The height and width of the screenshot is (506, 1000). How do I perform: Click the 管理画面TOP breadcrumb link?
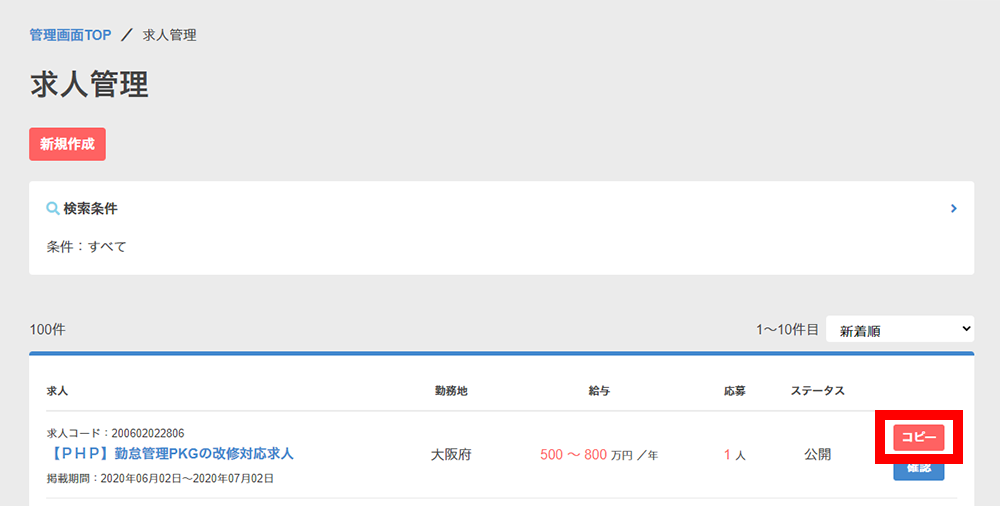70,35
